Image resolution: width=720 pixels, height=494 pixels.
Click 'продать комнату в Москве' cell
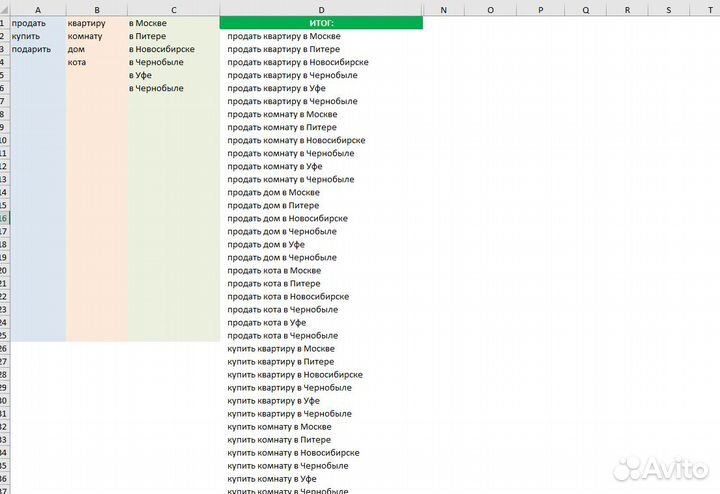(321, 114)
